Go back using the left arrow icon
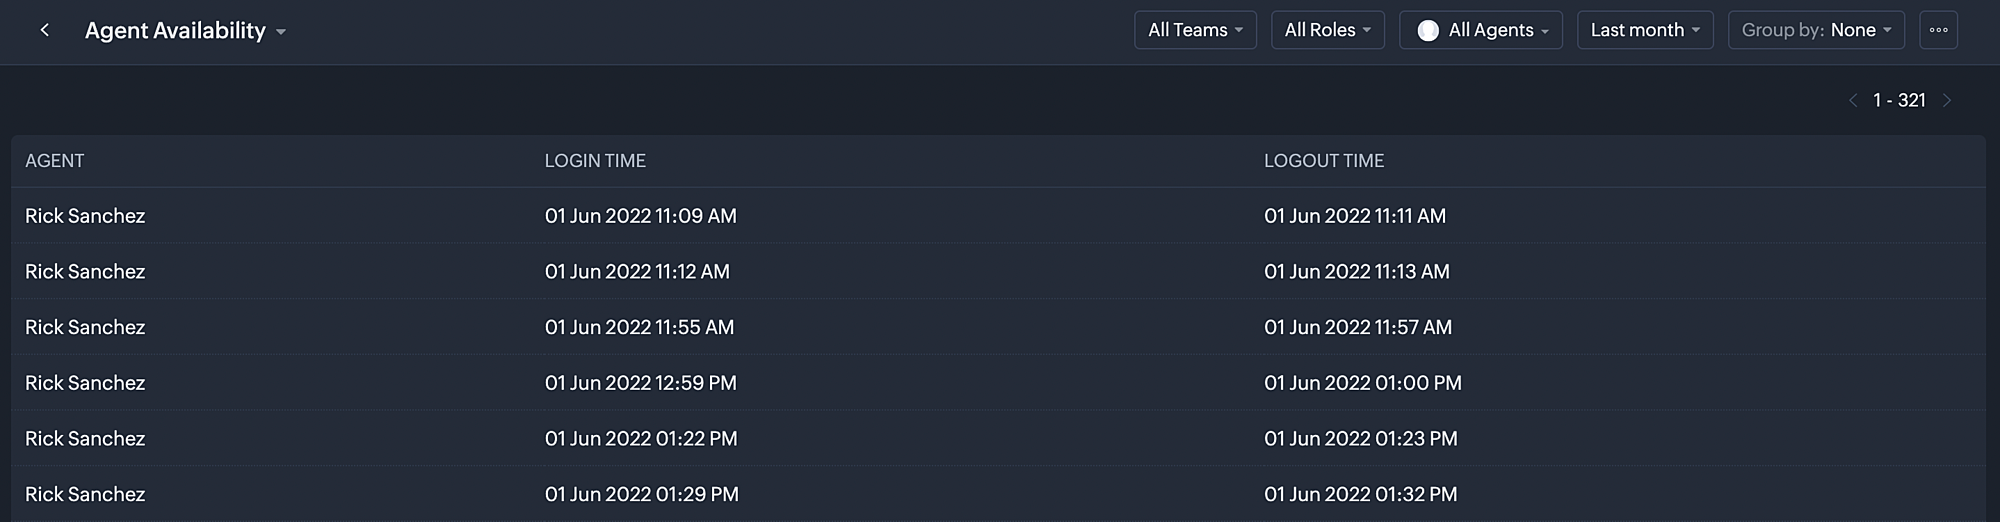Image resolution: width=2000 pixels, height=522 pixels. pos(45,30)
